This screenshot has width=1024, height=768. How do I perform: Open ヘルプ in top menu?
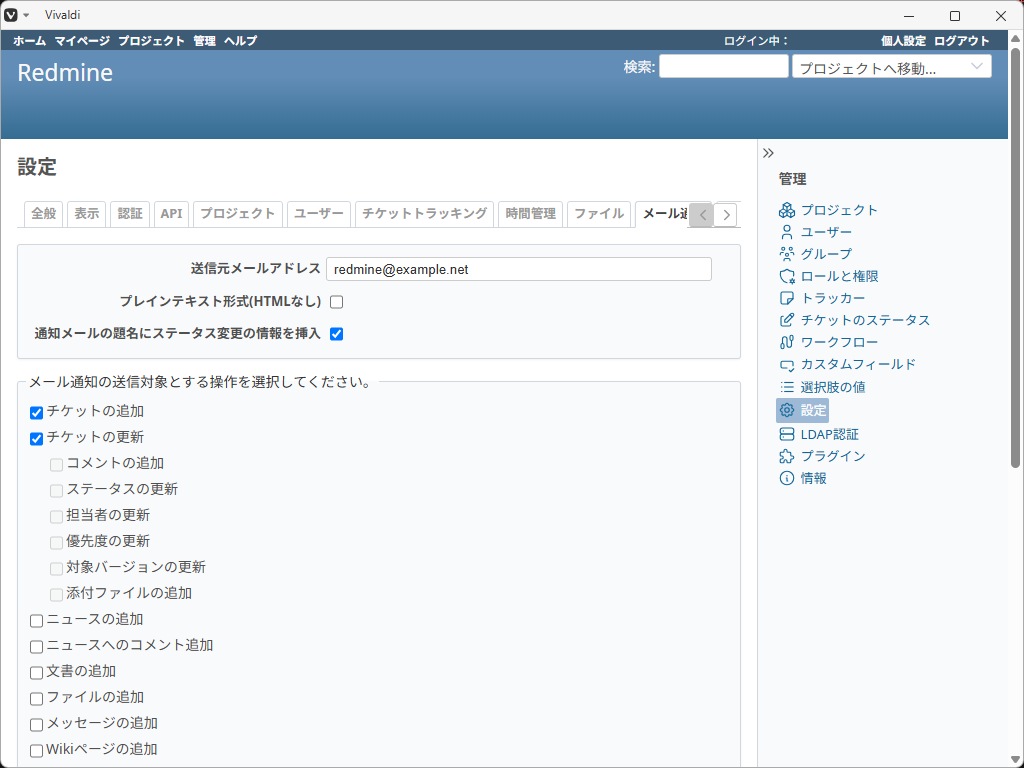click(x=240, y=40)
